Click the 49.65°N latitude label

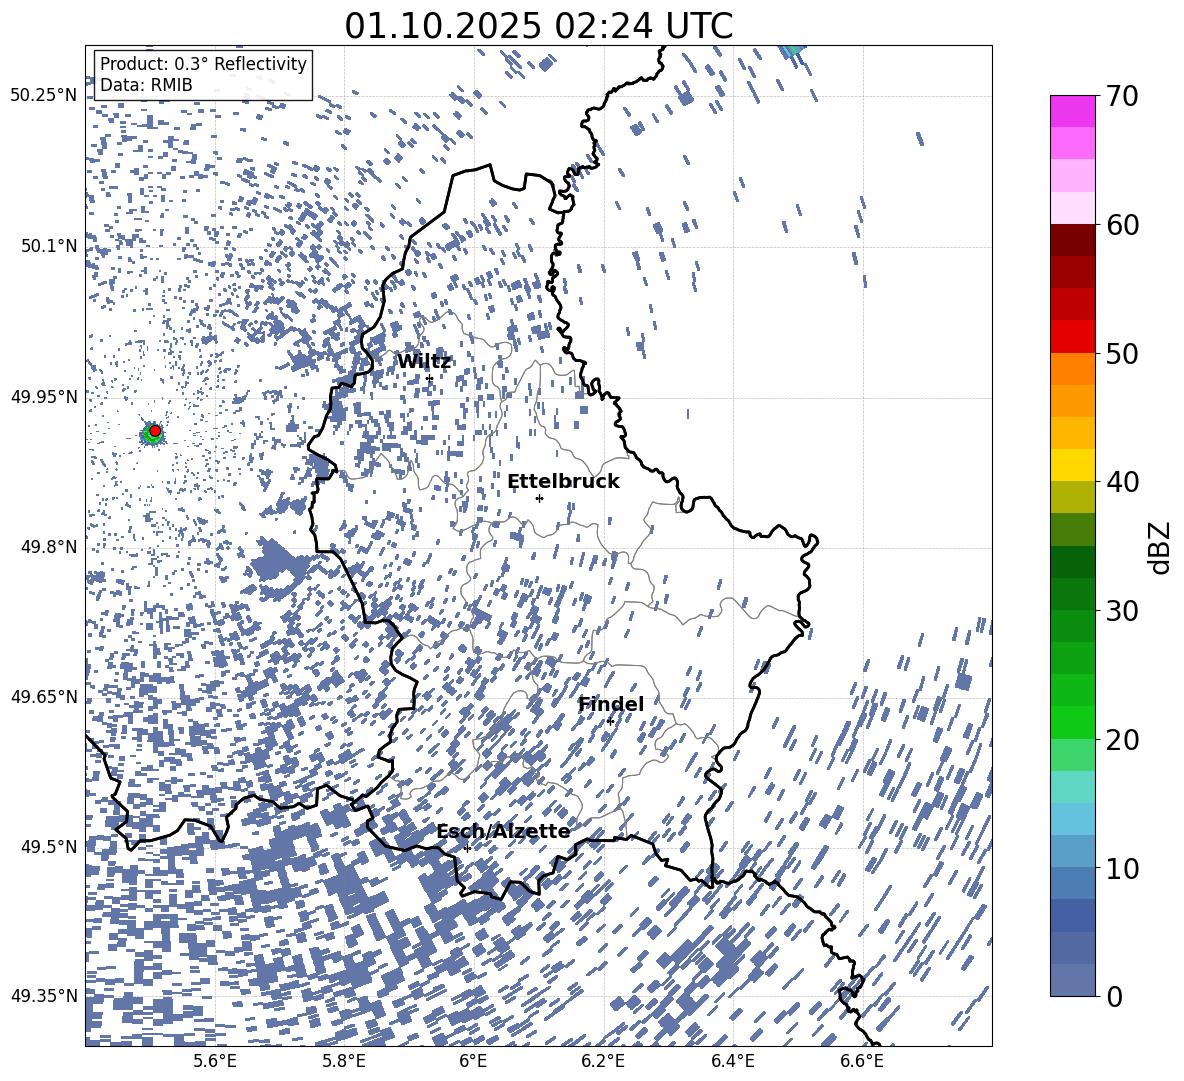(x=44, y=696)
